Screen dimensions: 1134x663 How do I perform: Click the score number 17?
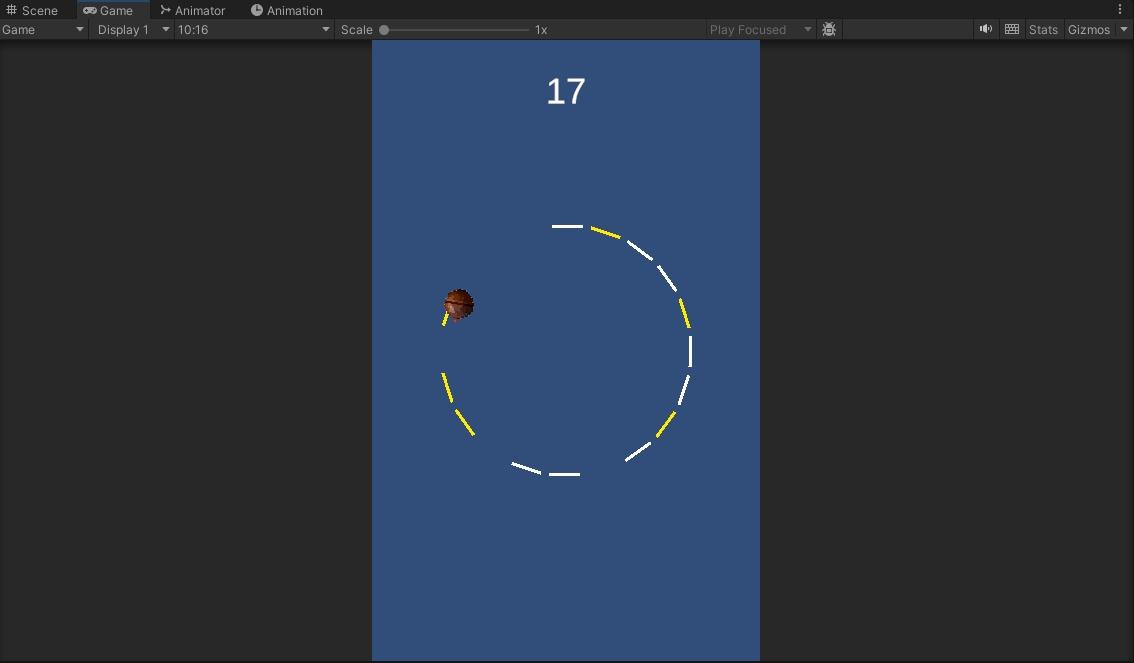point(566,92)
